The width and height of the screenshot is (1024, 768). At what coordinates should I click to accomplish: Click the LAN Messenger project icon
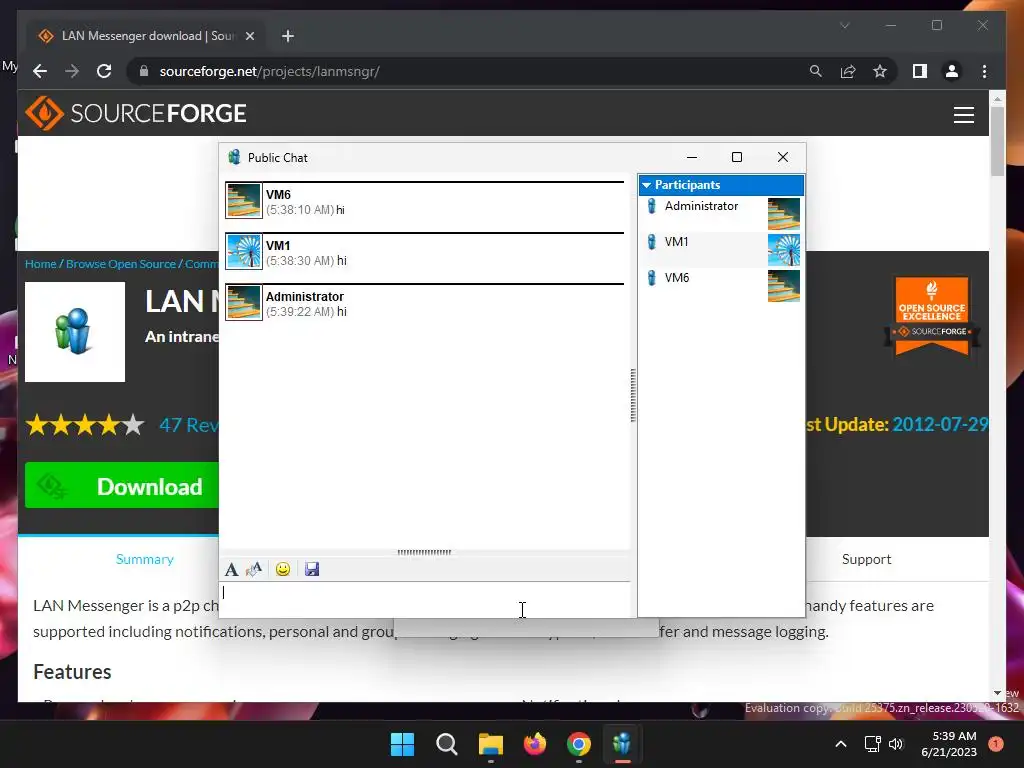tap(74, 332)
